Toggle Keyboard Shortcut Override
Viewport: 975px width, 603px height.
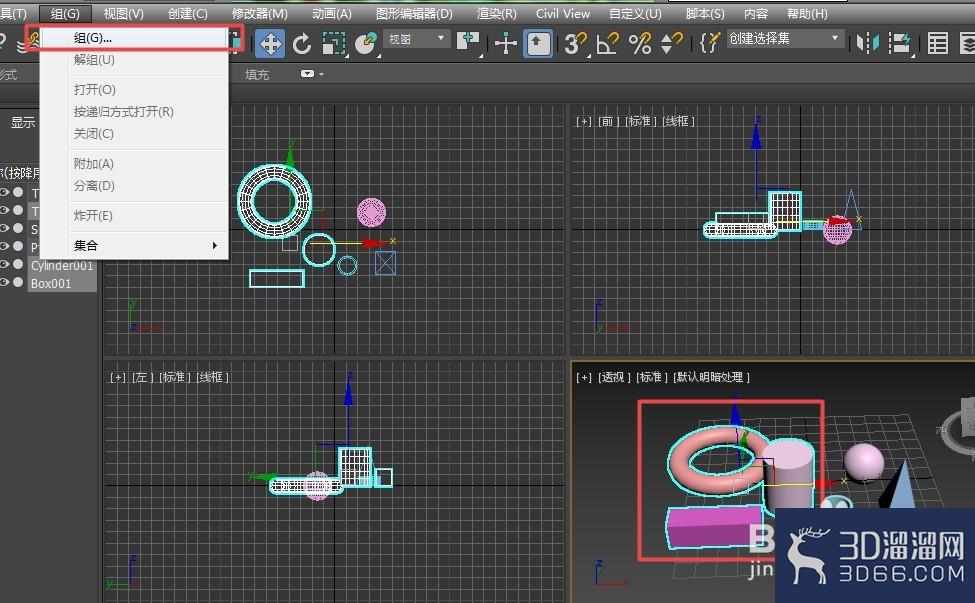click(x=537, y=44)
